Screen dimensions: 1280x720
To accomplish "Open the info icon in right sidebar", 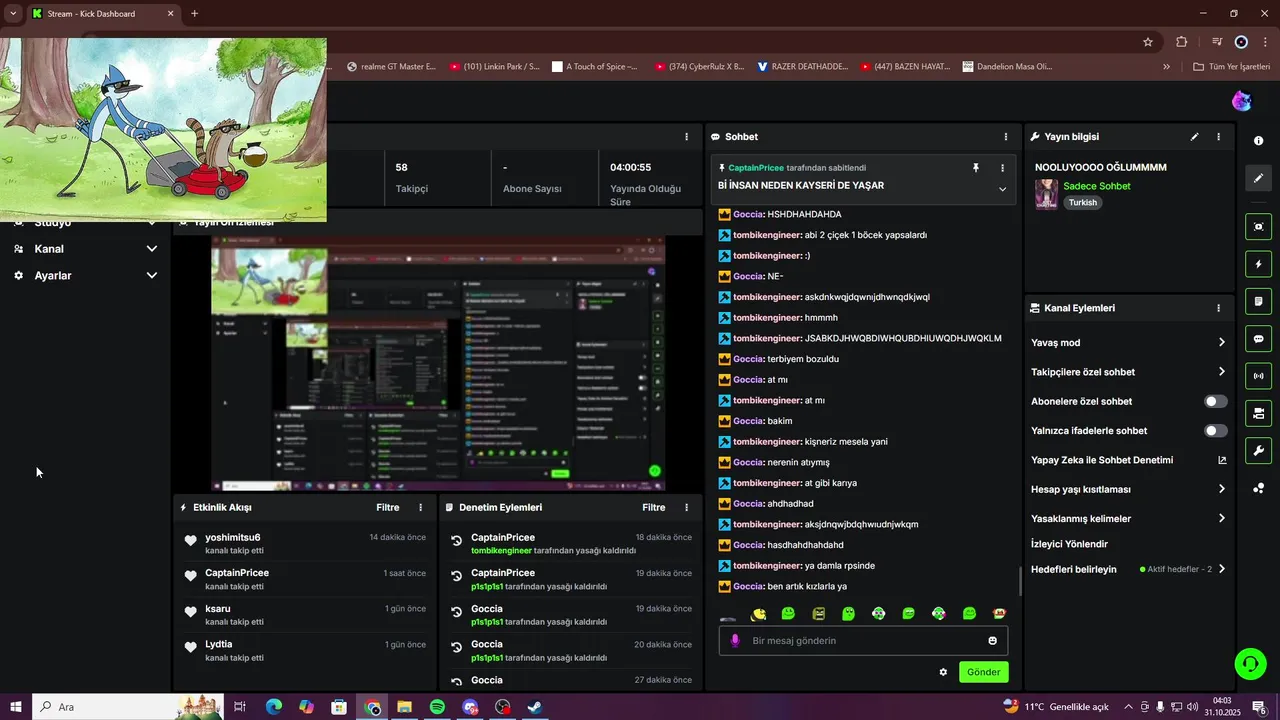I will (1258, 141).
